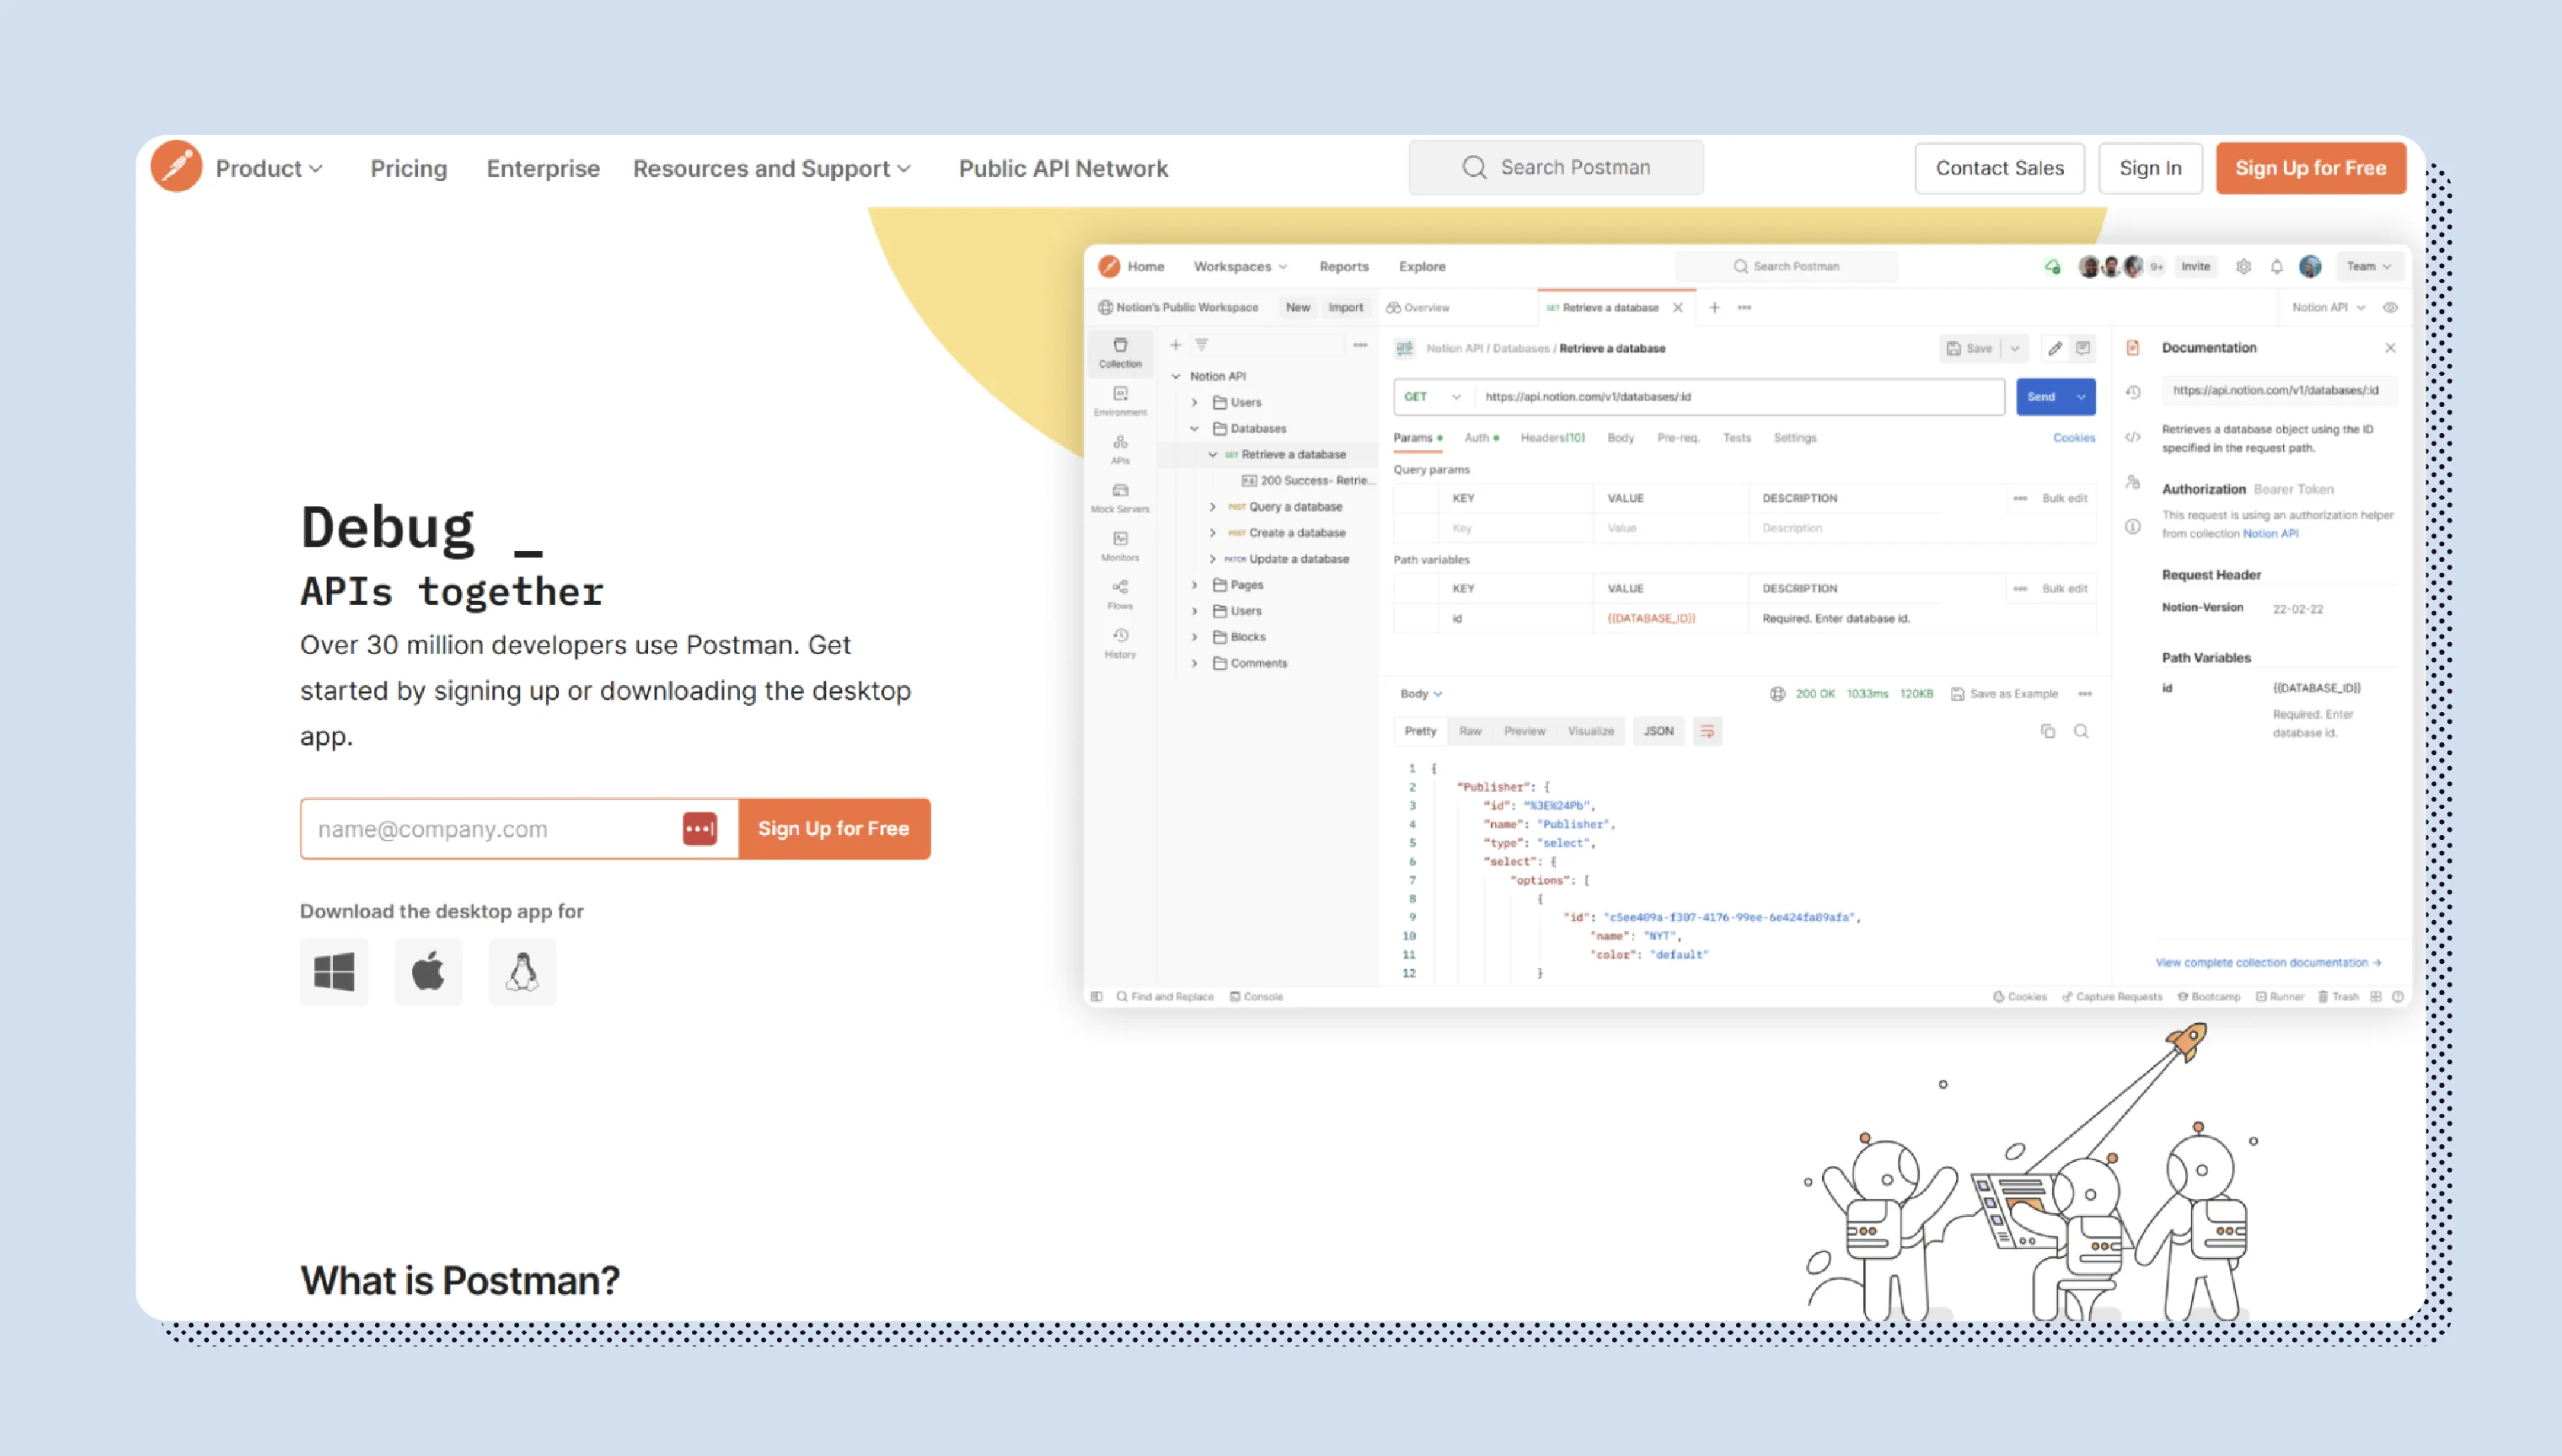Click the user avatar next to Team
This screenshot has height=1456, width=2562.
coord(2310,266)
